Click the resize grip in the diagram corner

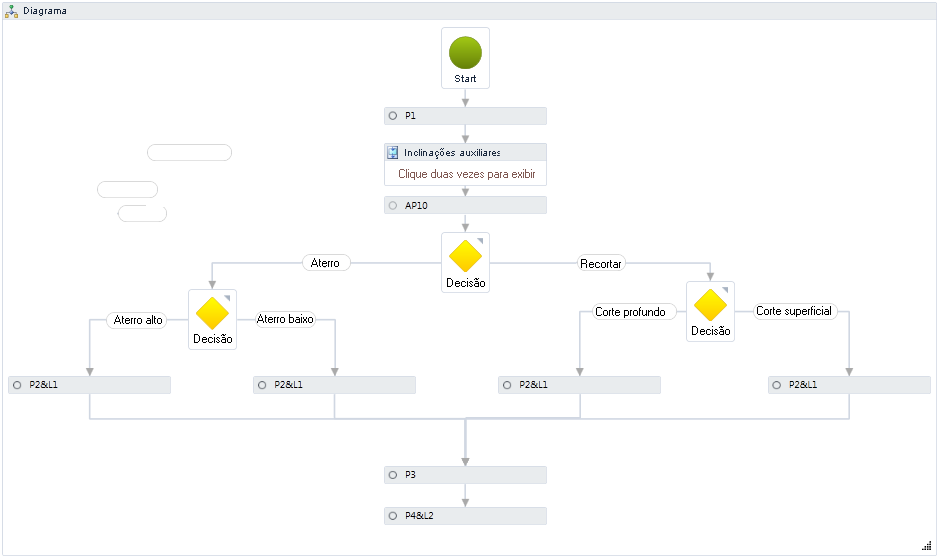926,544
